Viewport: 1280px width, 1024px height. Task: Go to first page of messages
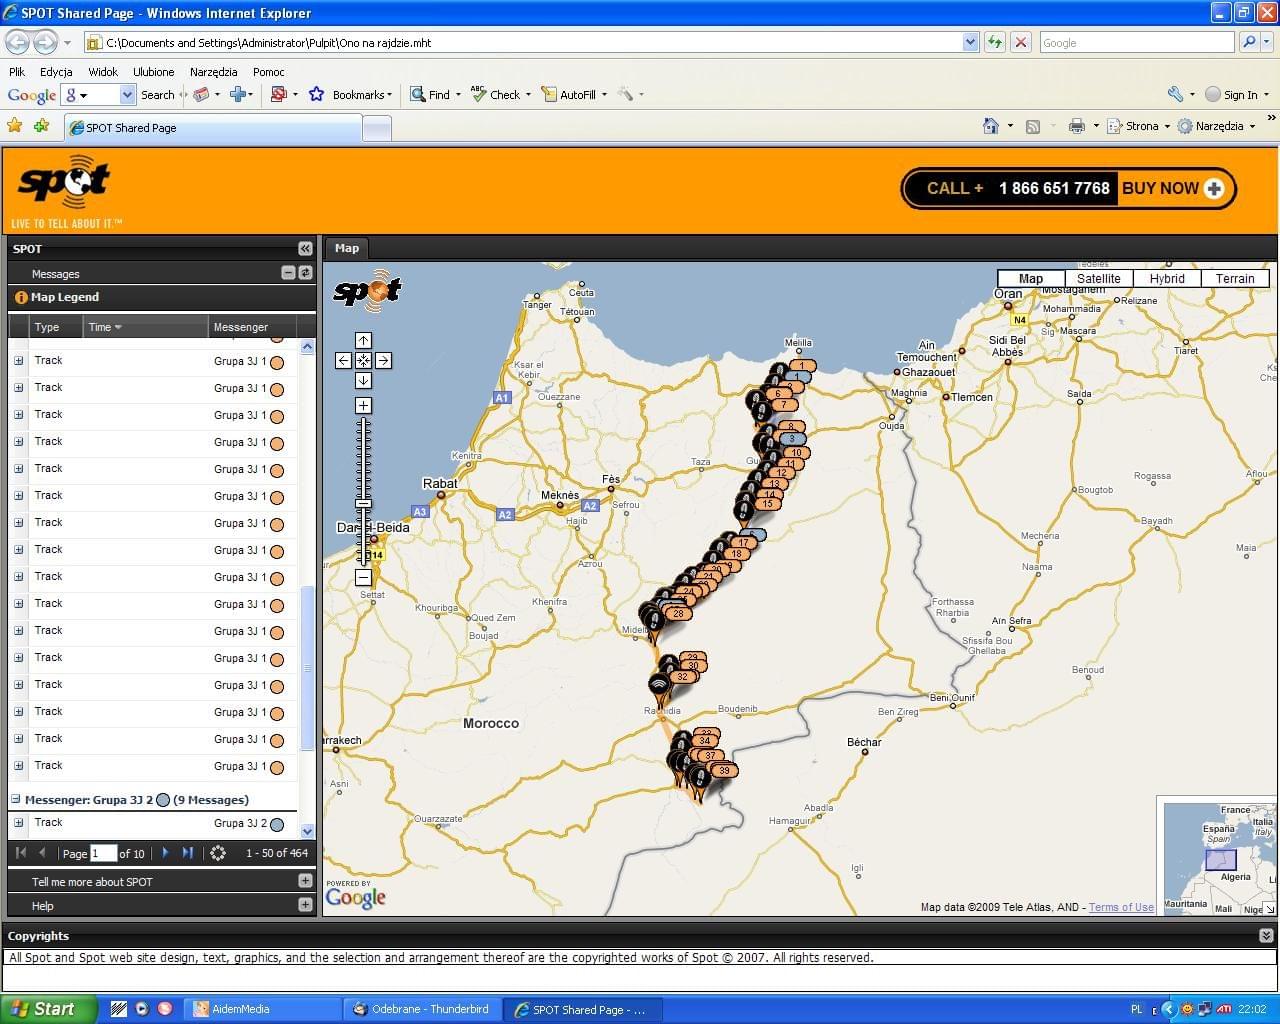(x=21, y=853)
